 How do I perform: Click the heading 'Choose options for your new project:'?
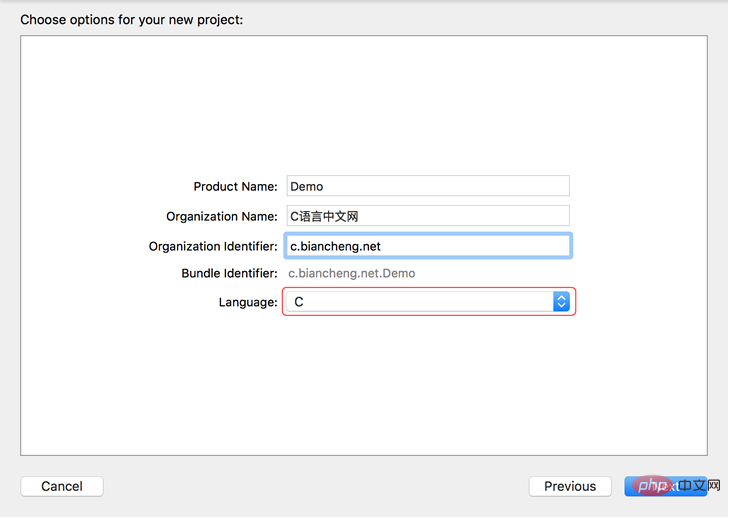132,20
